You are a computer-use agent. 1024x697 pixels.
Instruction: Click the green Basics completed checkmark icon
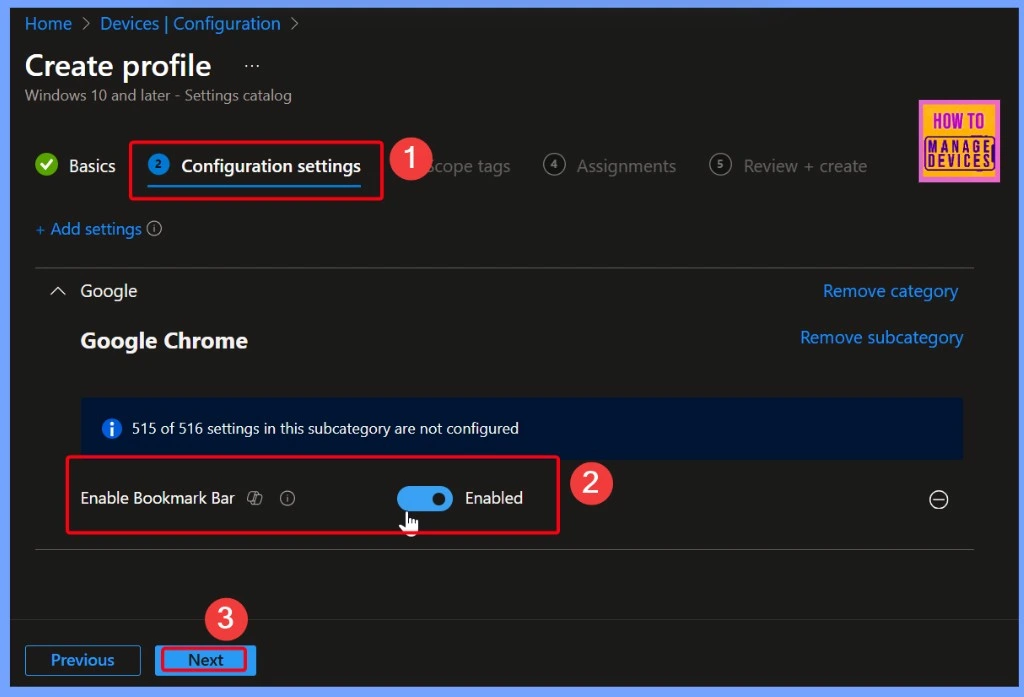[46, 165]
